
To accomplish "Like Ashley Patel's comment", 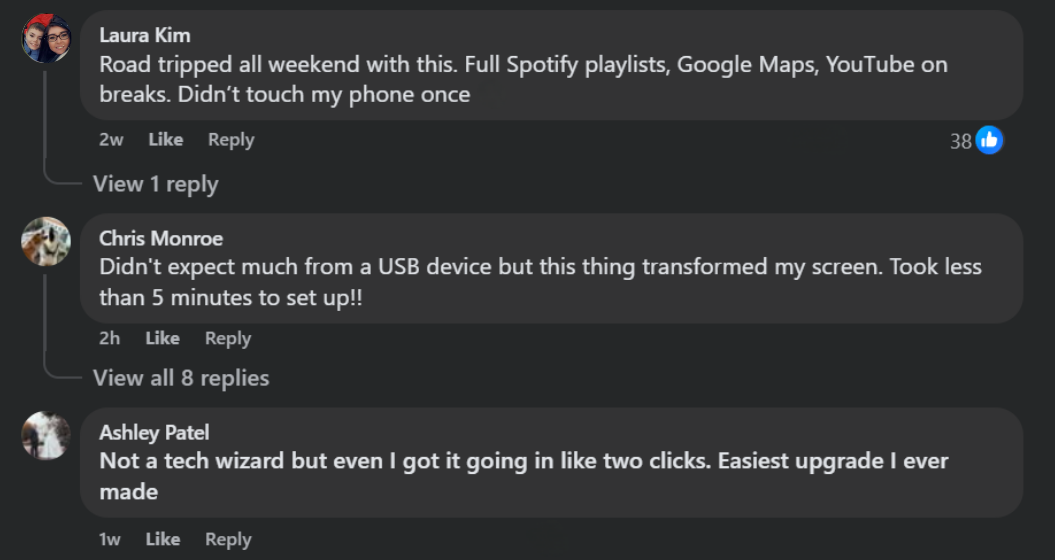I will click(162, 539).
